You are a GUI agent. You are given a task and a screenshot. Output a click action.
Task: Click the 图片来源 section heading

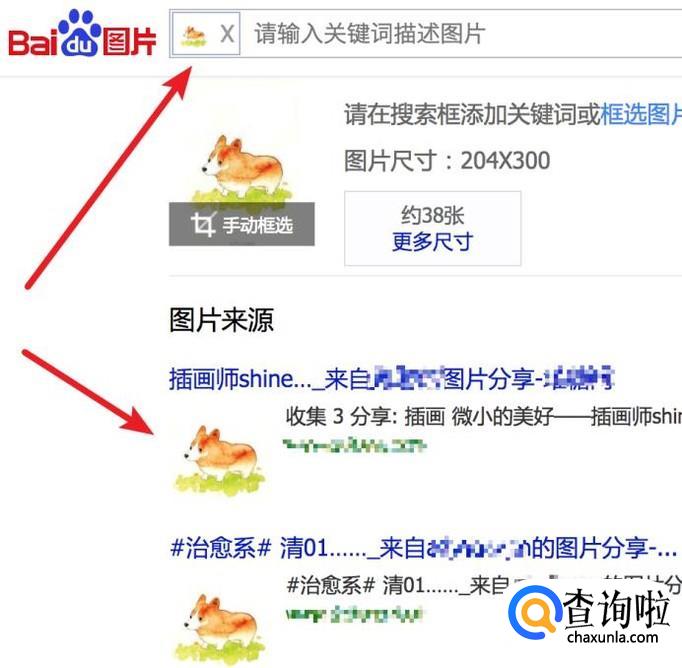221,320
